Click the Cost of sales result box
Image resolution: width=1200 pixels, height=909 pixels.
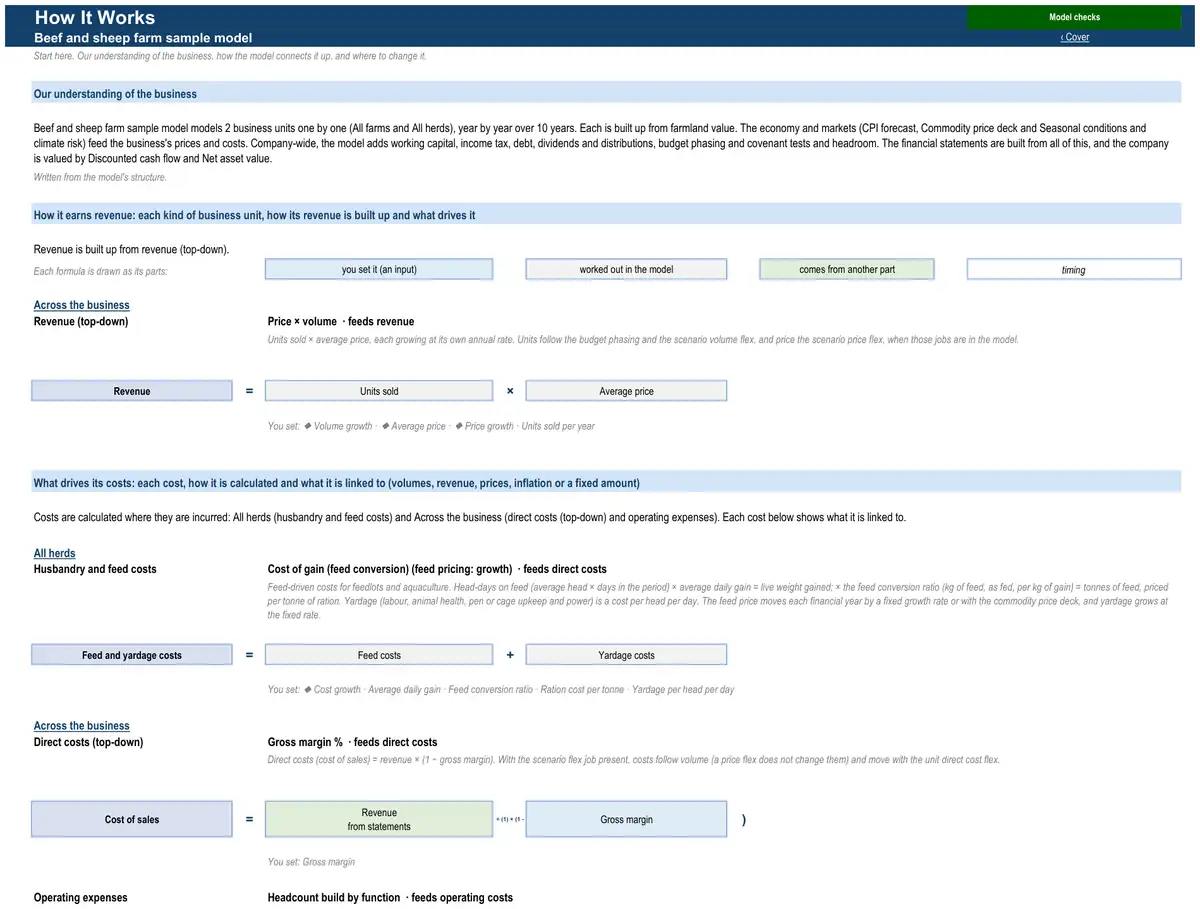coord(132,819)
